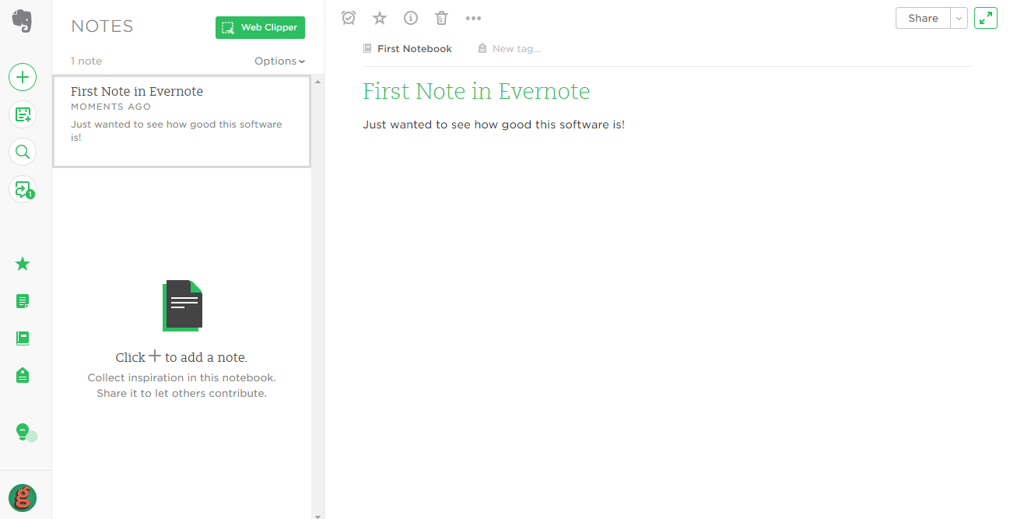The height and width of the screenshot is (519, 1010).
Task: Open Notebooks icon in sidebar
Action: pos(23,339)
